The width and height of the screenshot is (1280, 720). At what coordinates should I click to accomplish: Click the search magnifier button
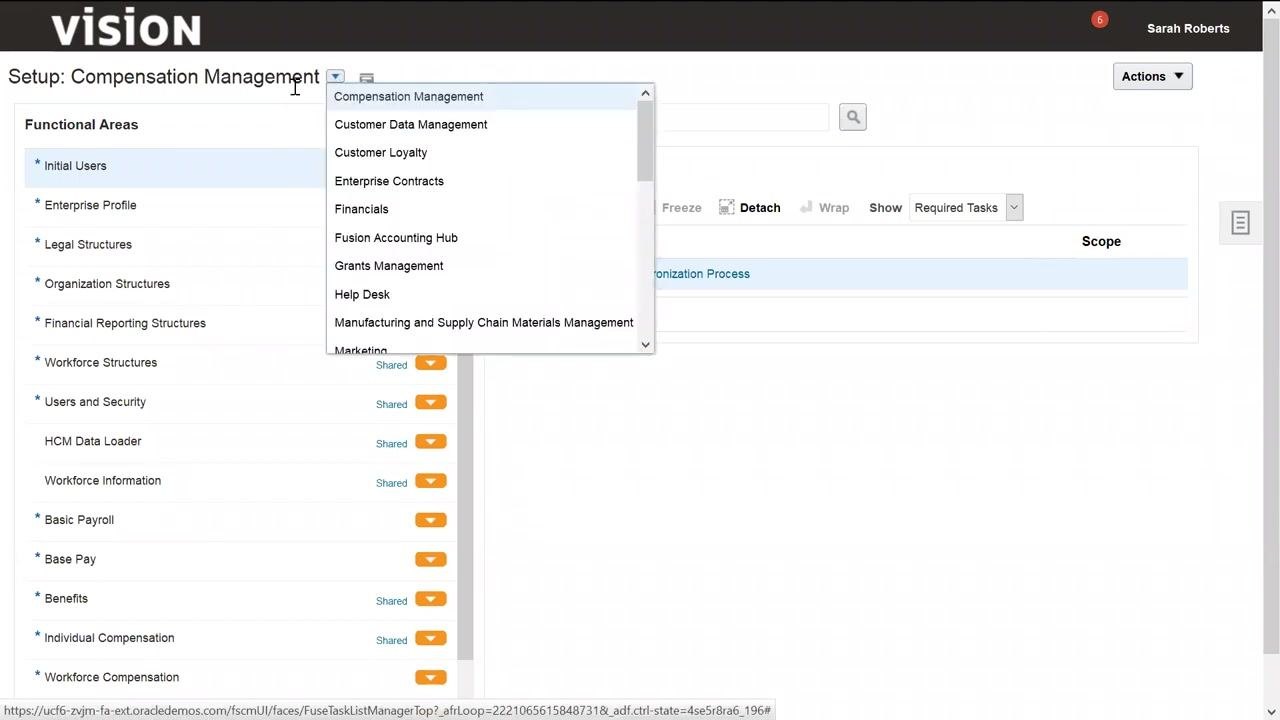tap(853, 117)
